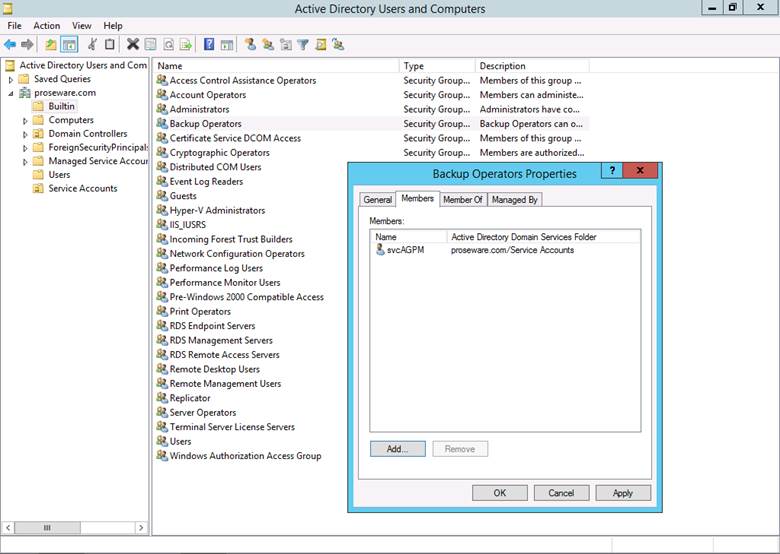Expand the Saved Queries tree node
The width and height of the screenshot is (780, 554).
[11, 79]
